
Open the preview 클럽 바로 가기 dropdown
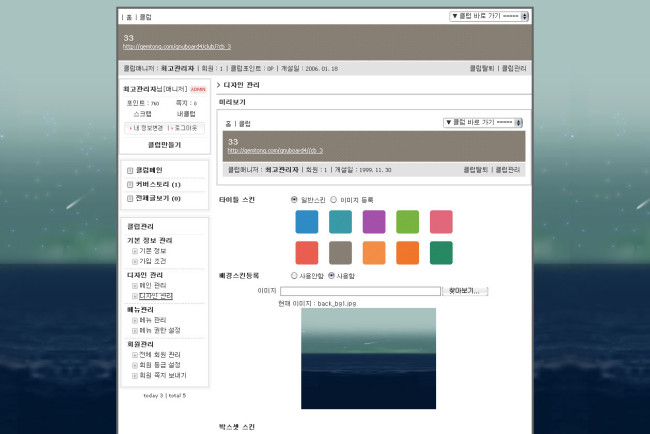click(484, 122)
